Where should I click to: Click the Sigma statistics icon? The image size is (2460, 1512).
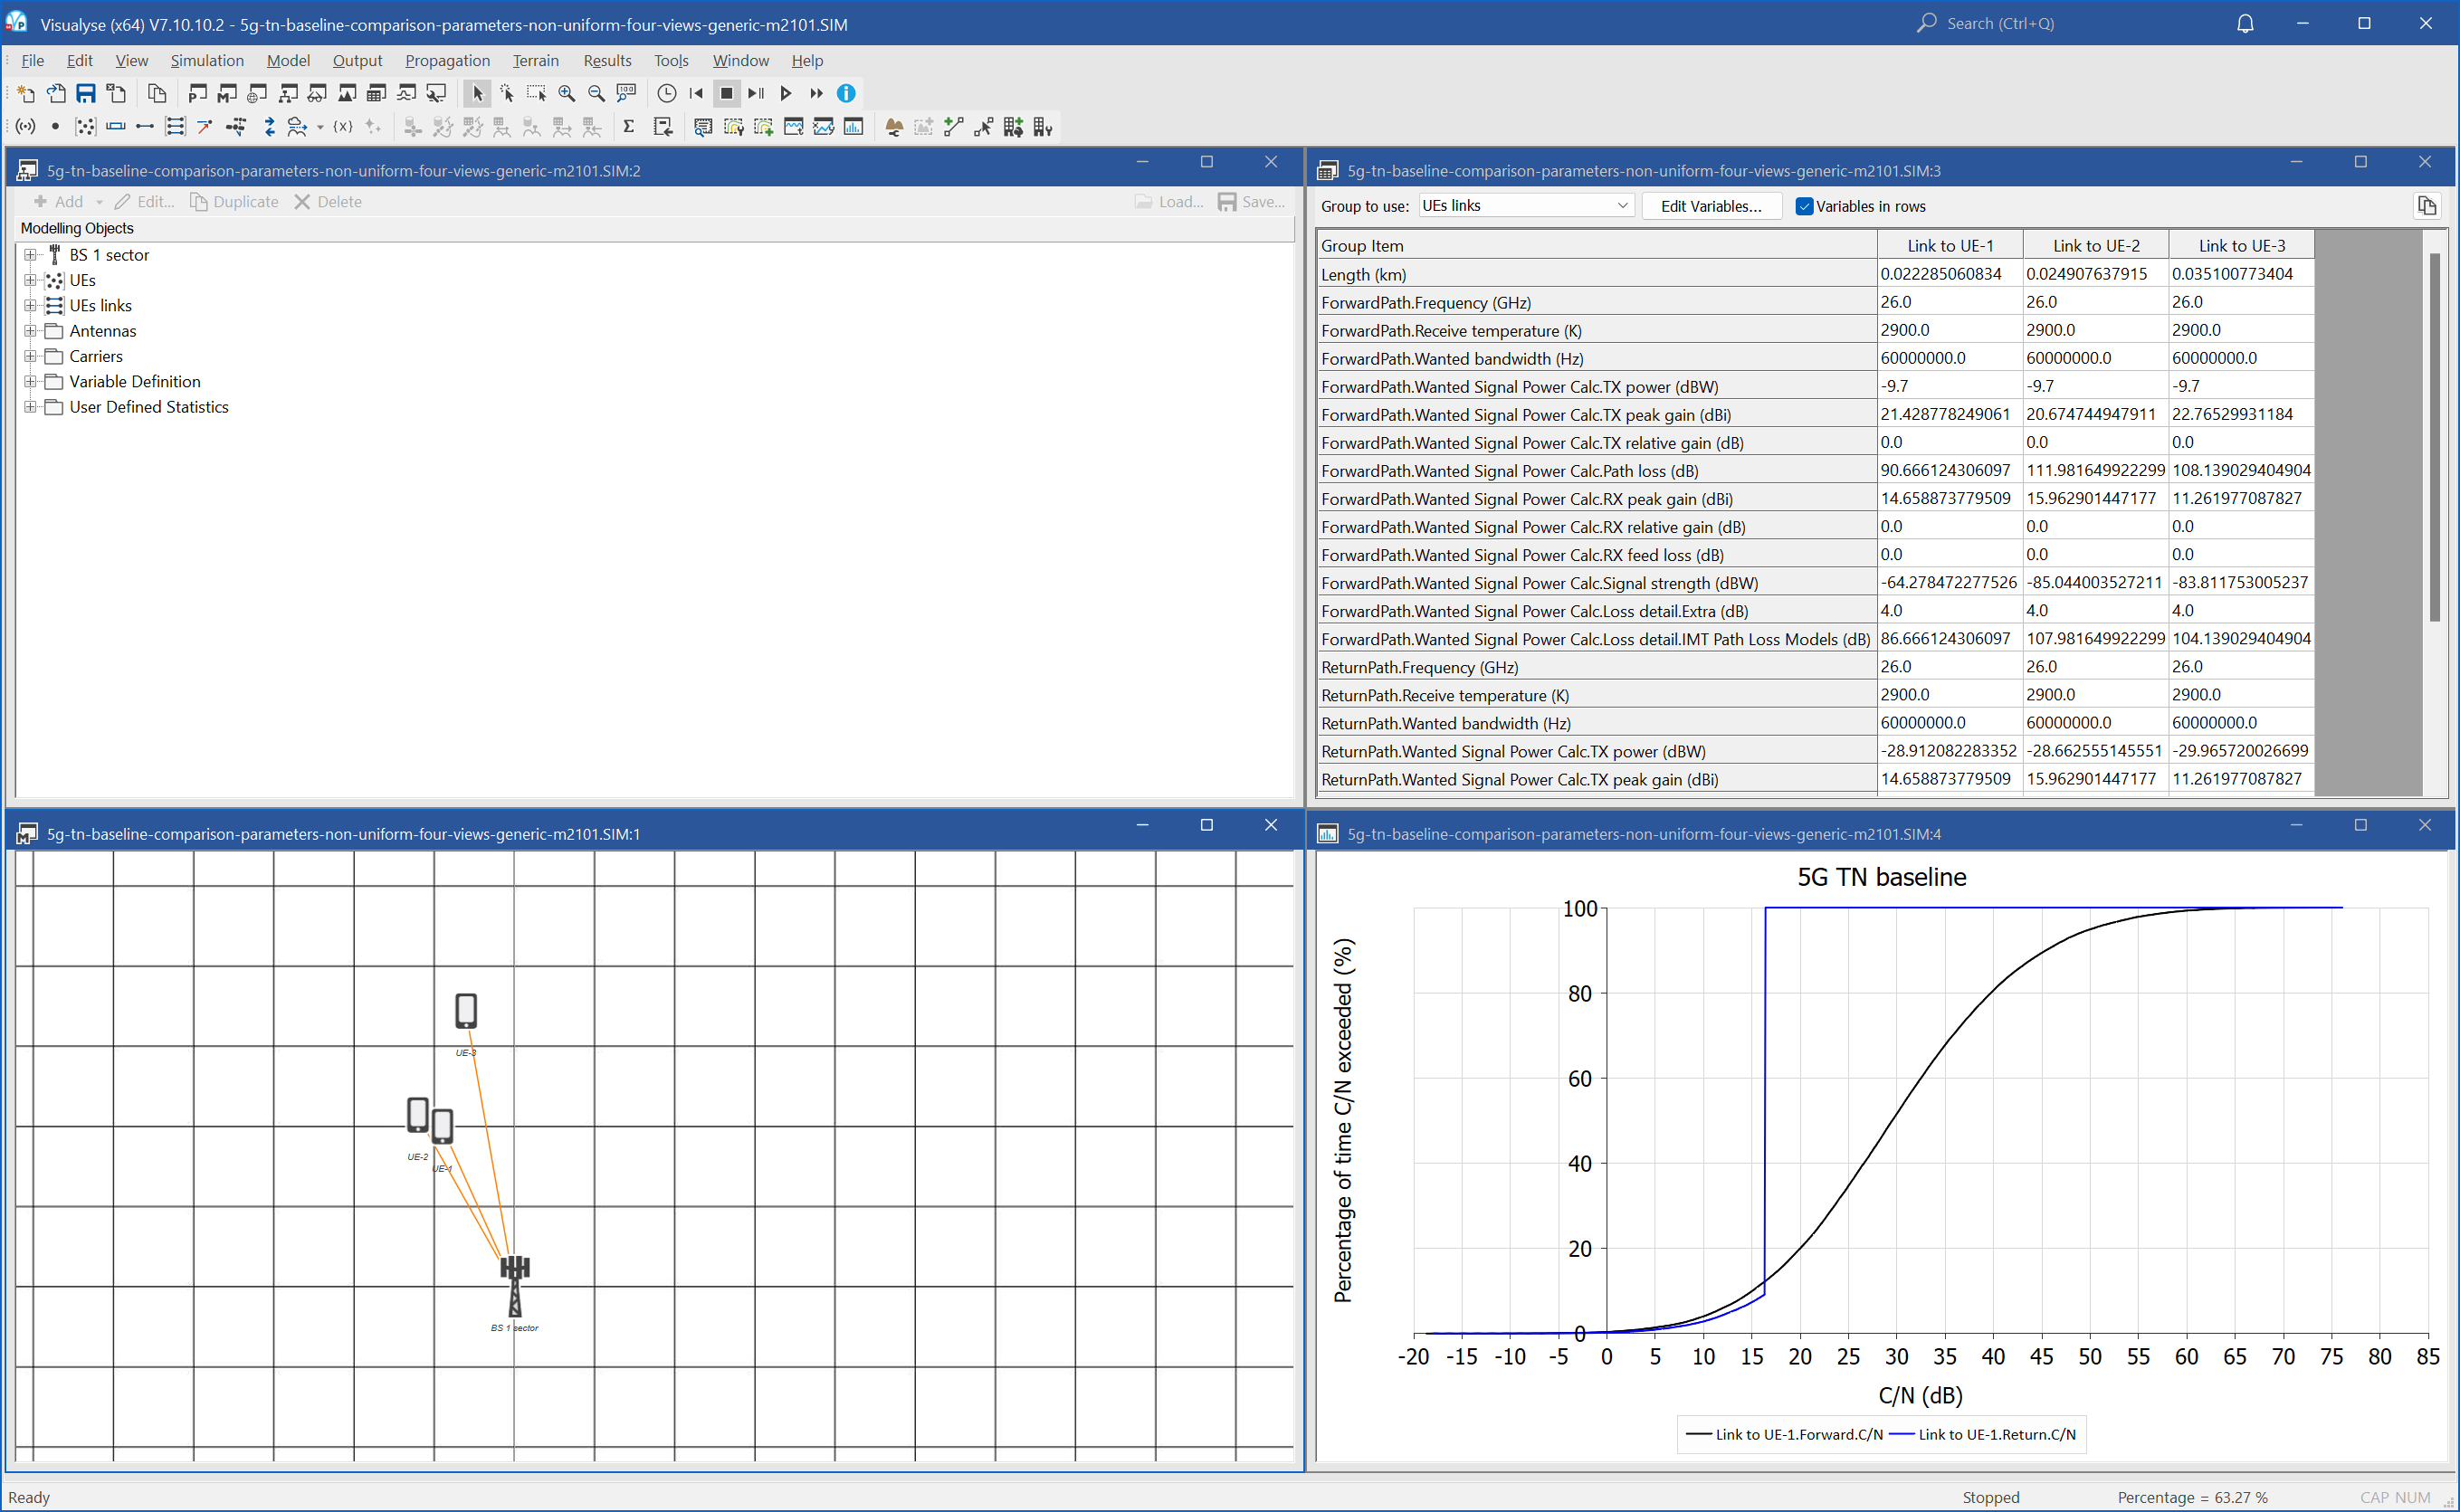tap(629, 127)
